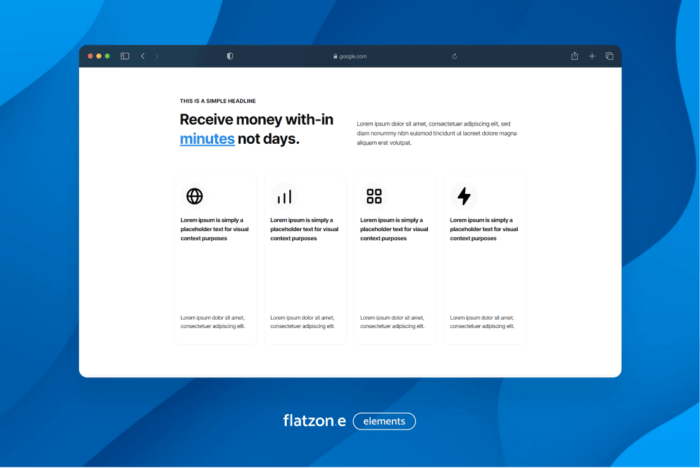Image resolution: width=700 pixels, height=468 pixels.
Task: Click the 'Receive money with-in' heading
Action: 256,119
